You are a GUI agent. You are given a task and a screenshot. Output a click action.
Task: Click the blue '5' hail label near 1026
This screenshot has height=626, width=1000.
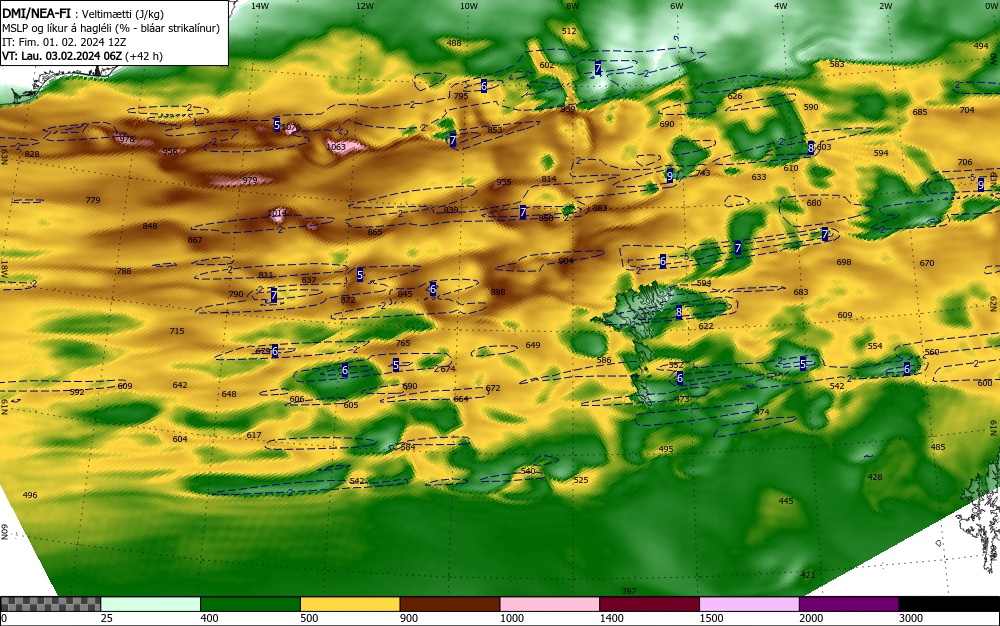(277, 124)
